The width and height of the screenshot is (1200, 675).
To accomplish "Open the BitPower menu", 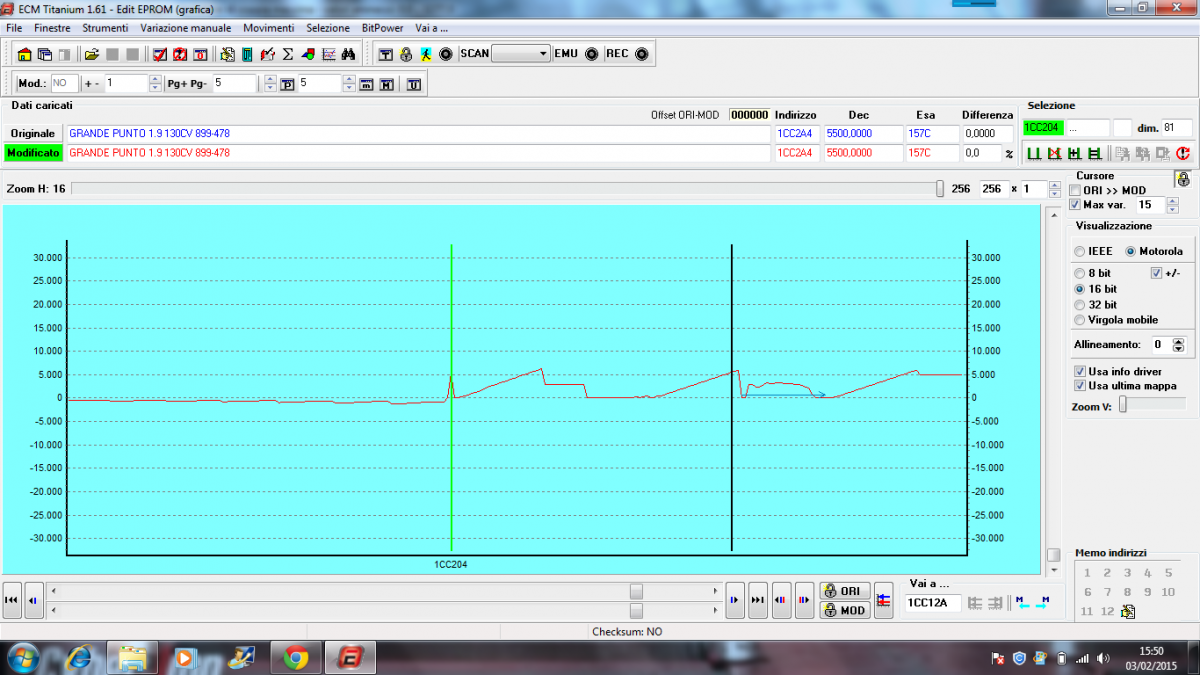I will click(382, 28).
